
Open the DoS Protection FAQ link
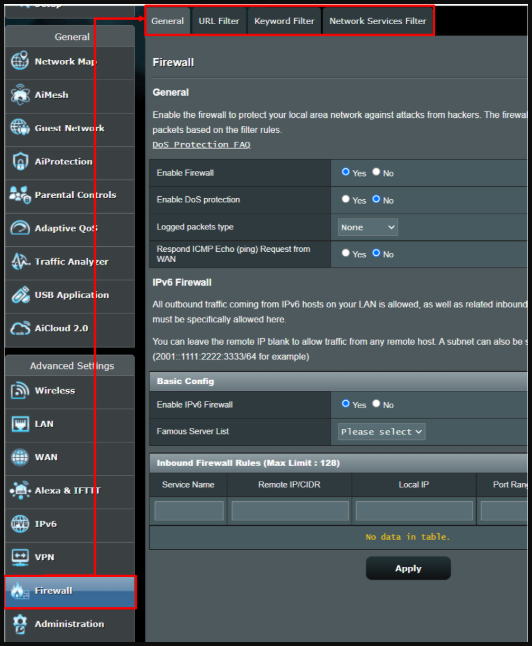point(201,145)
